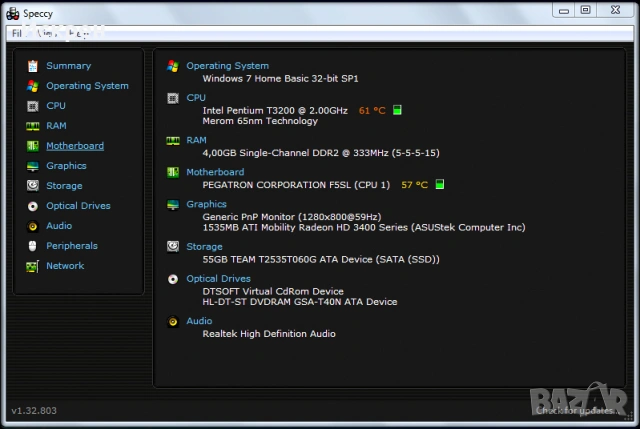This screenshot has width=640, height=429.
Task: Select the underlined Motherboard sidebar entry
Action: (x=75, y=146)
